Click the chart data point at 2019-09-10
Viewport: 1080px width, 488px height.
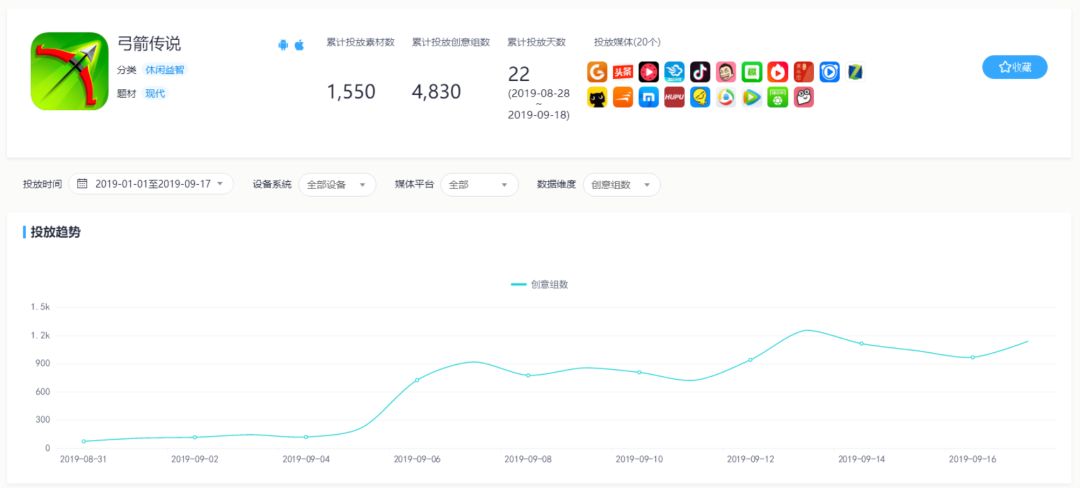click(639, 372)
